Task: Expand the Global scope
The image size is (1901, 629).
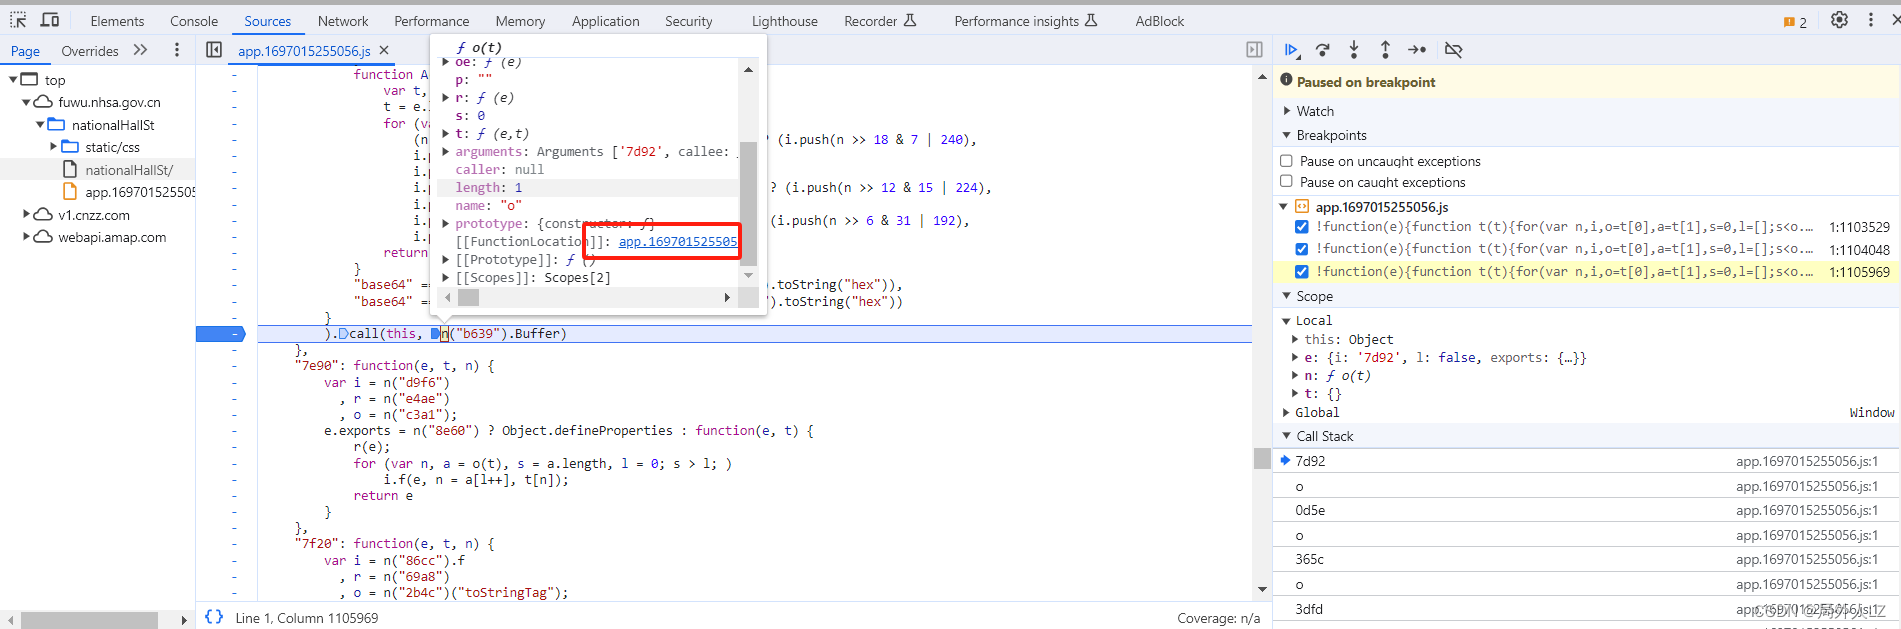Action: pyautogui.click(x=1287, y=412)
